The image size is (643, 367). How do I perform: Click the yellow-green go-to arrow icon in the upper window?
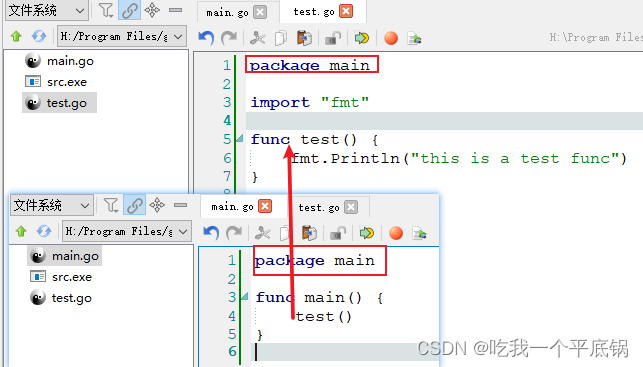(362, 38)
